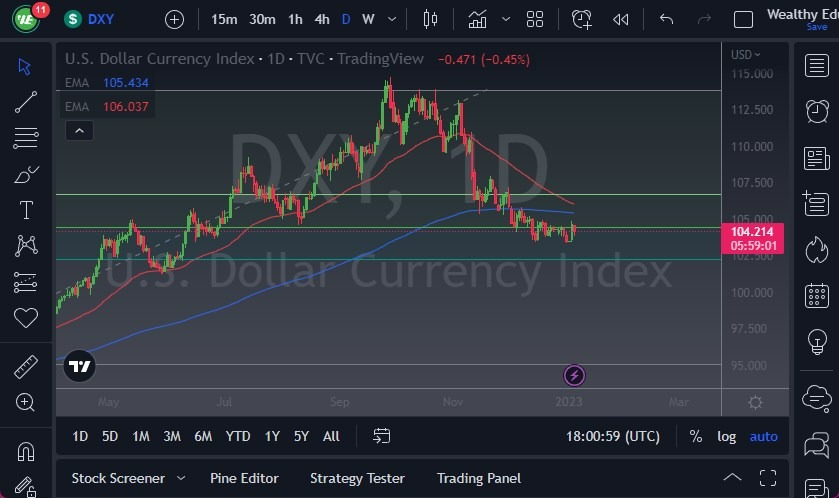Open the watchlist panel icon
Image resolution: width=839 pixels, height=498 pixels.
817,66
